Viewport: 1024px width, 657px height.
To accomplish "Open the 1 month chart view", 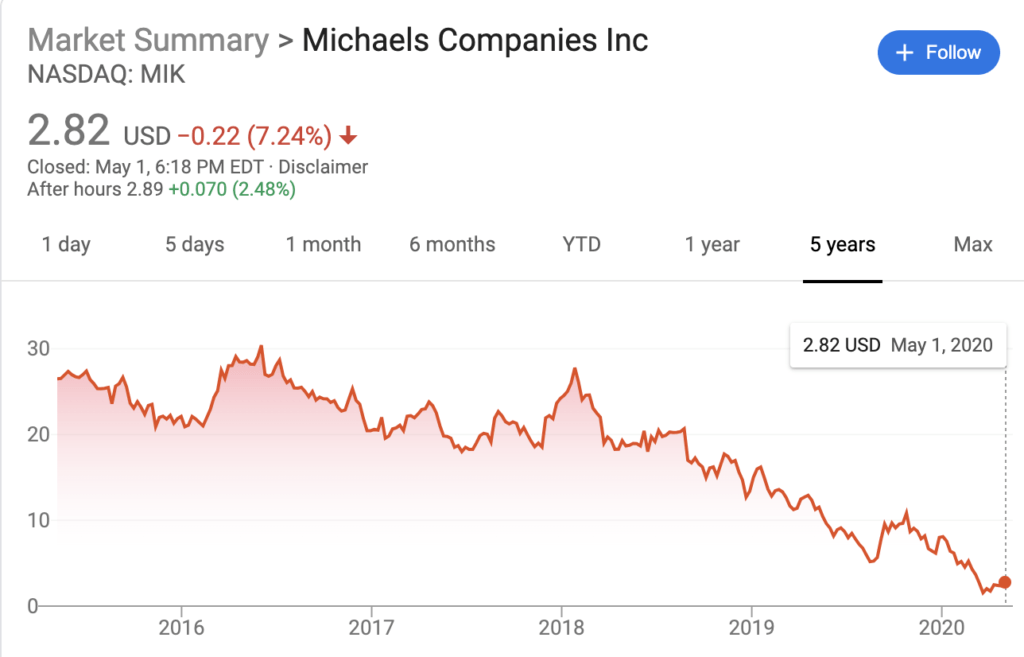I will (x=323, y=244).
